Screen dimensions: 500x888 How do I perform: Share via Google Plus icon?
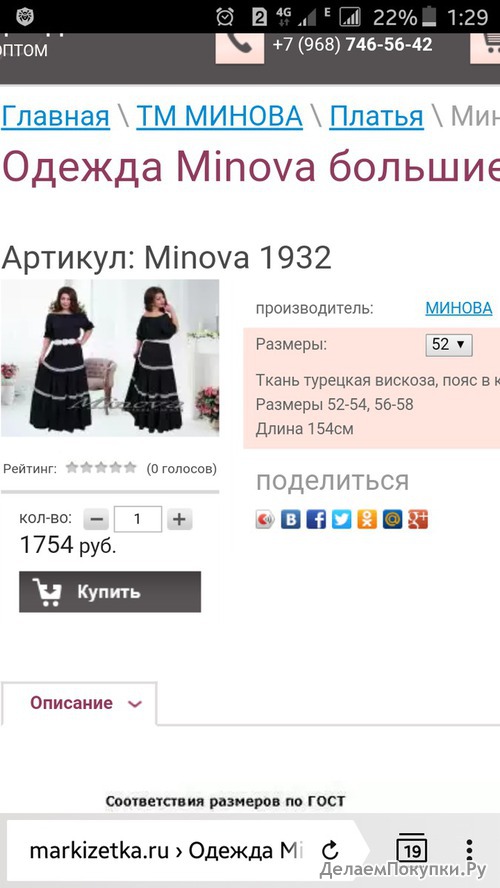[418, 519]
